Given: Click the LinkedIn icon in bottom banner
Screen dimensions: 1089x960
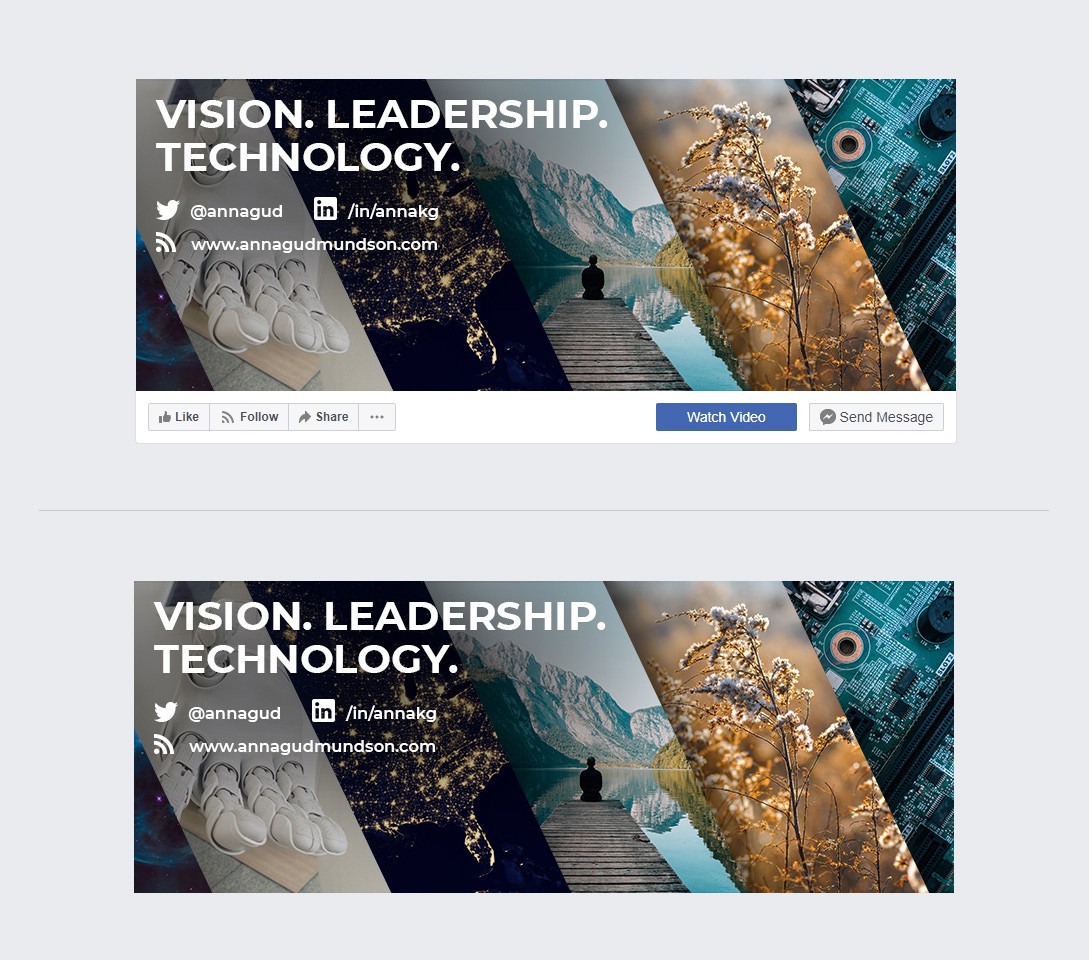Looking at the screenshot, I should 323,711.
